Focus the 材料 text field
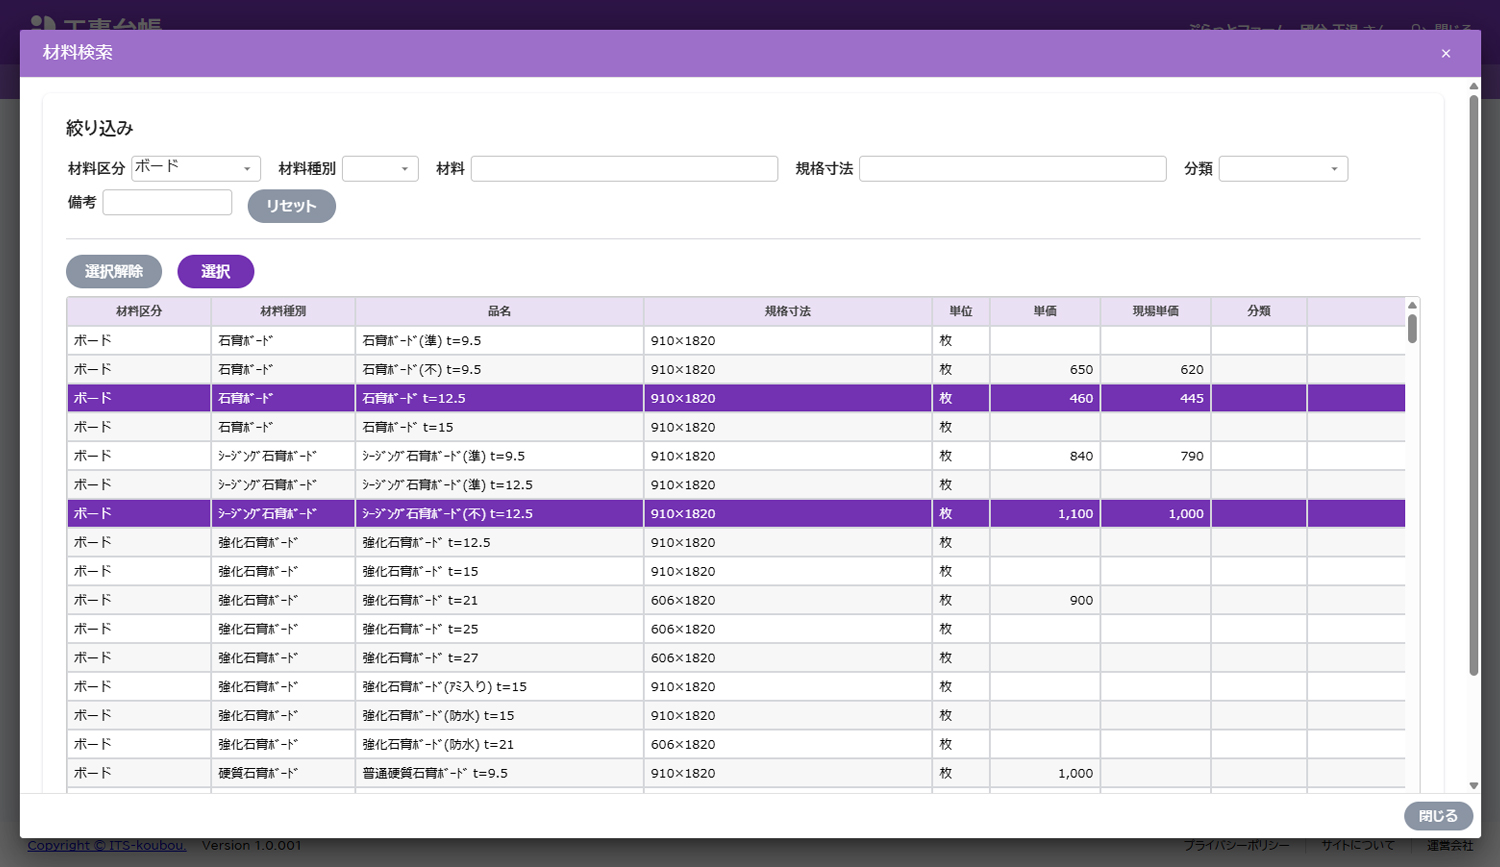Image resolution: width=1500 pixels, height=867 pixels. point(624,168)
